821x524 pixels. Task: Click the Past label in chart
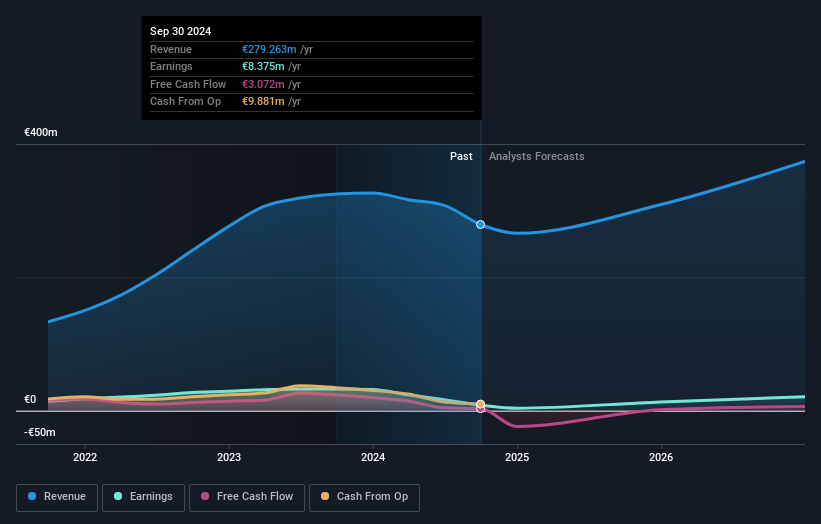click(x=461, y=156)
